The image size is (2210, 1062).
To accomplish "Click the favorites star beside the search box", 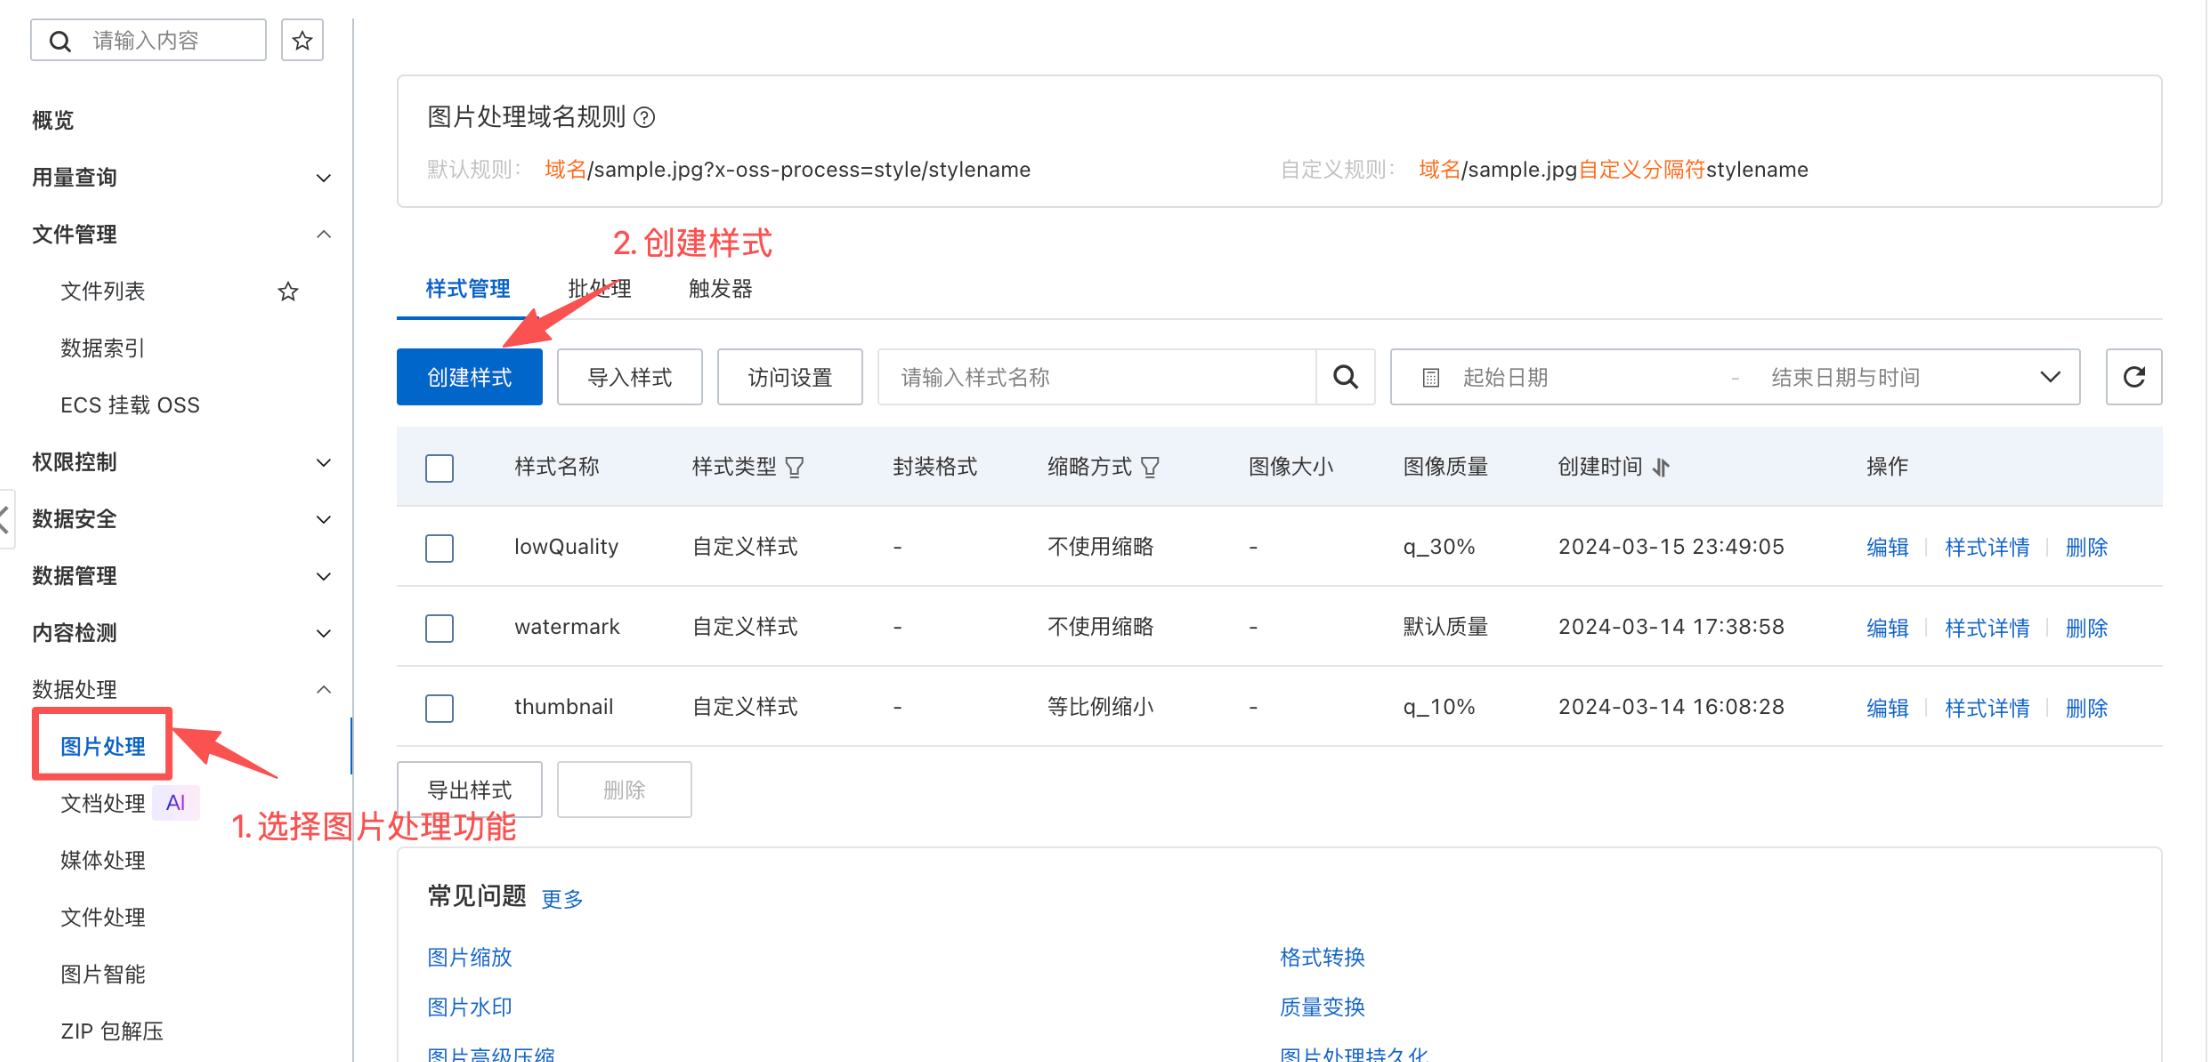I will point(302,40).
